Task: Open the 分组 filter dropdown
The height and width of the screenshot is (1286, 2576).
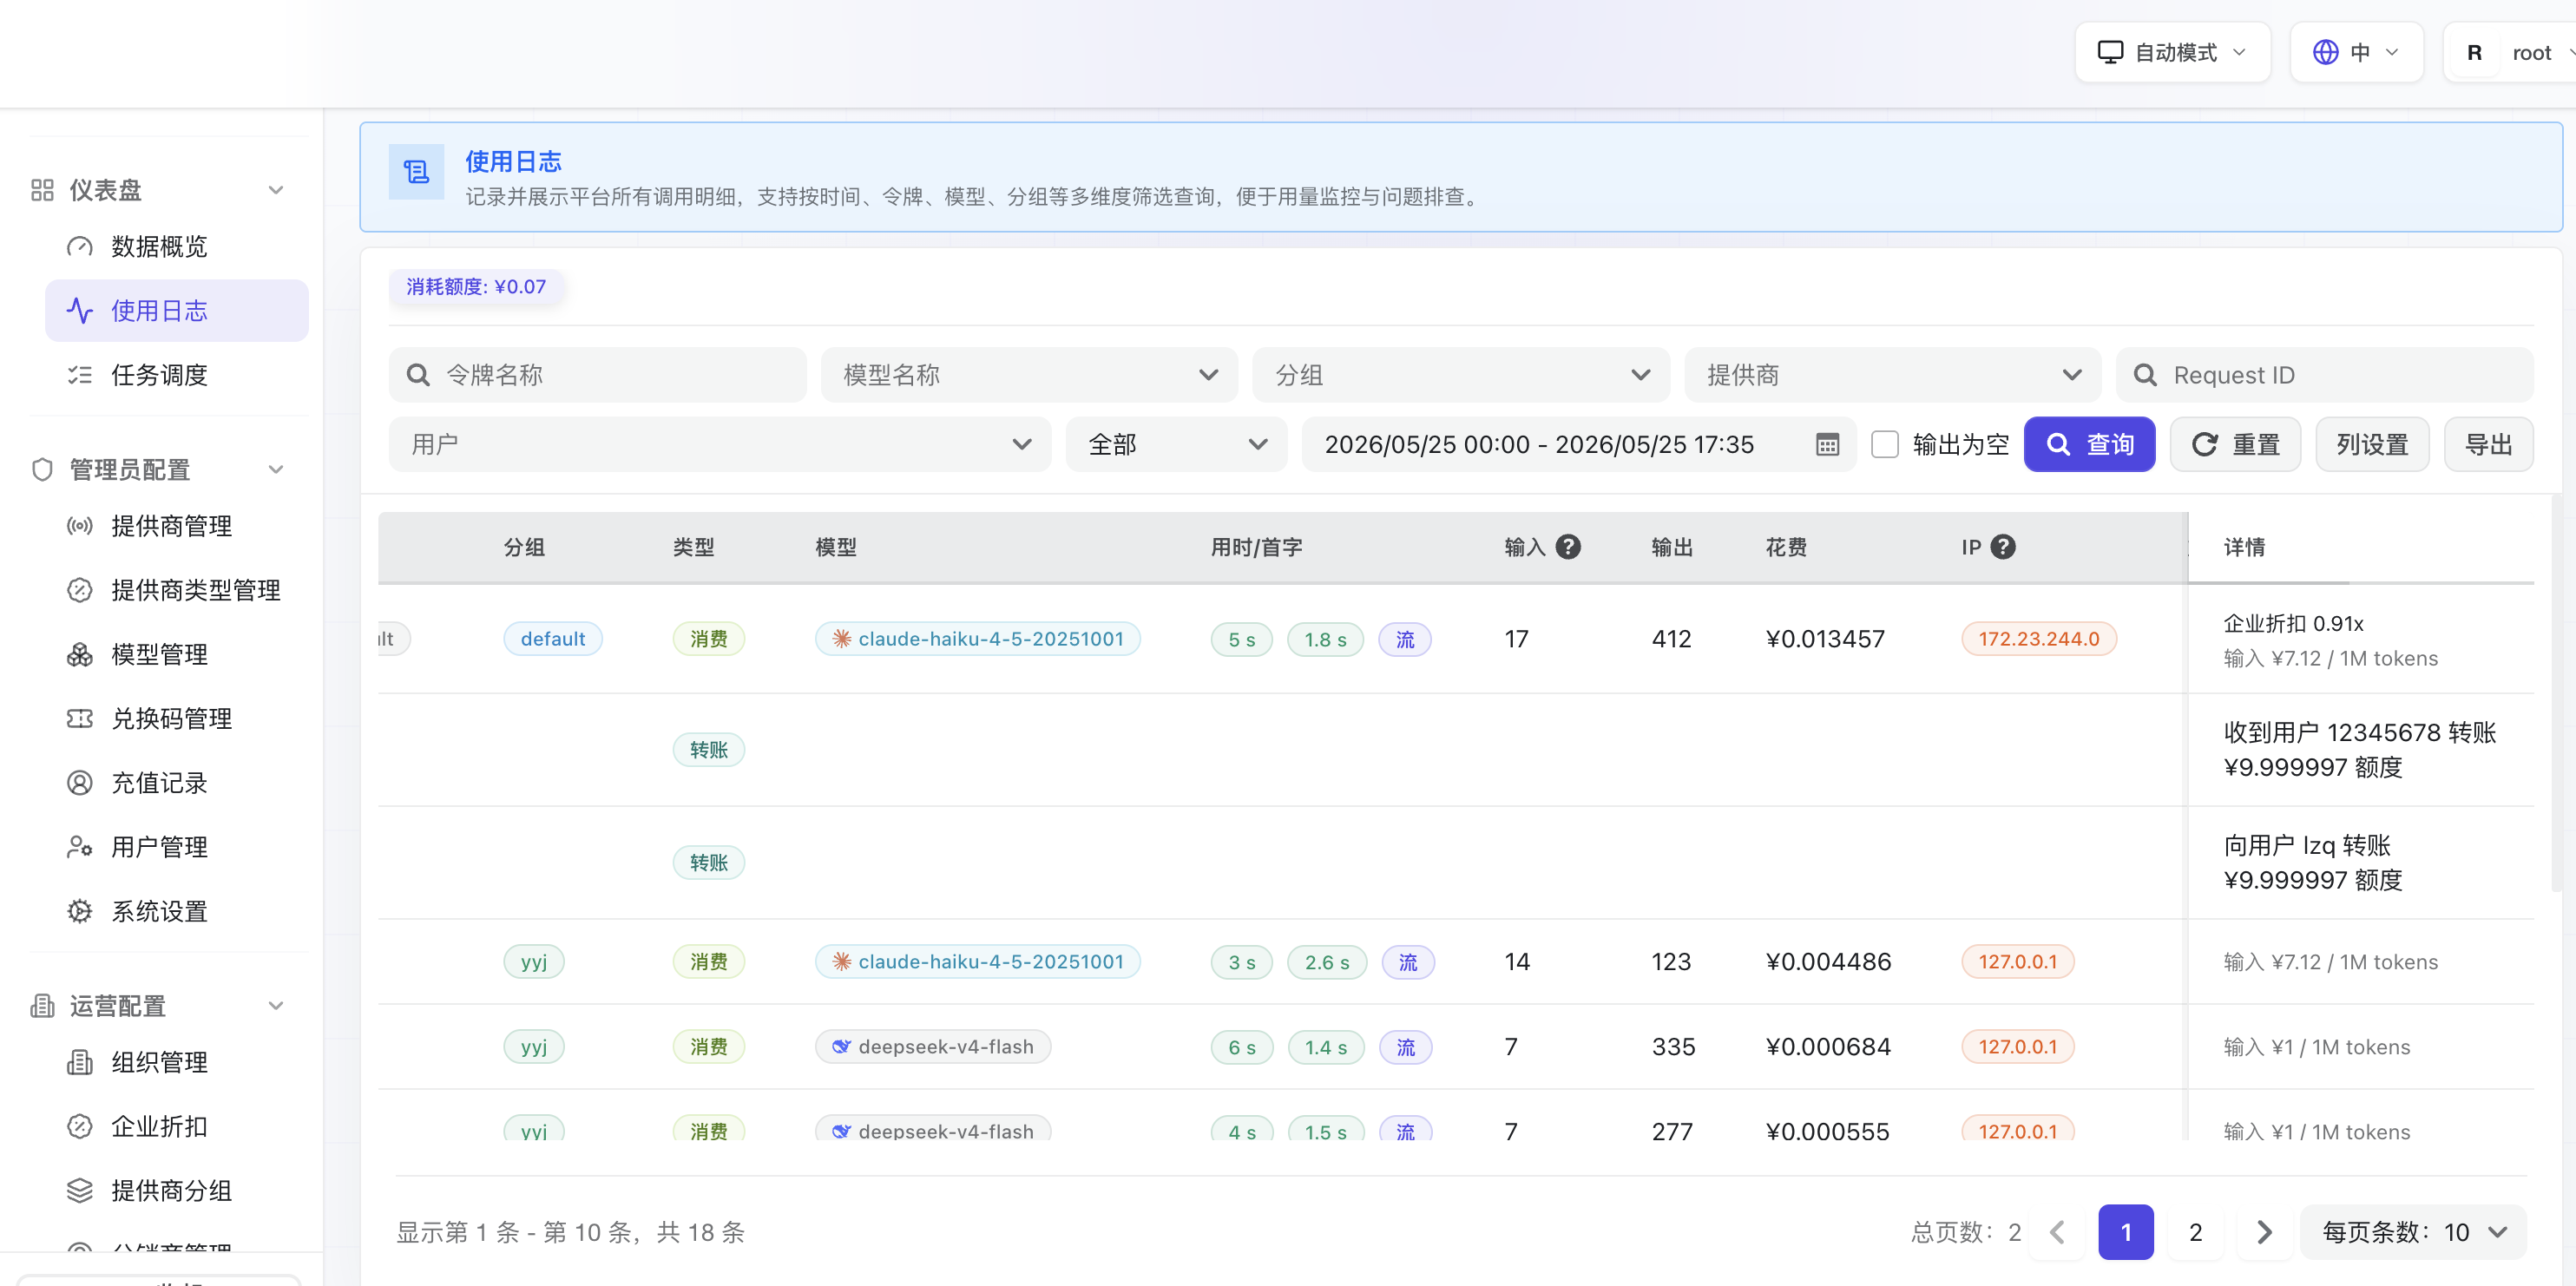Action: tap(1461, 375)
